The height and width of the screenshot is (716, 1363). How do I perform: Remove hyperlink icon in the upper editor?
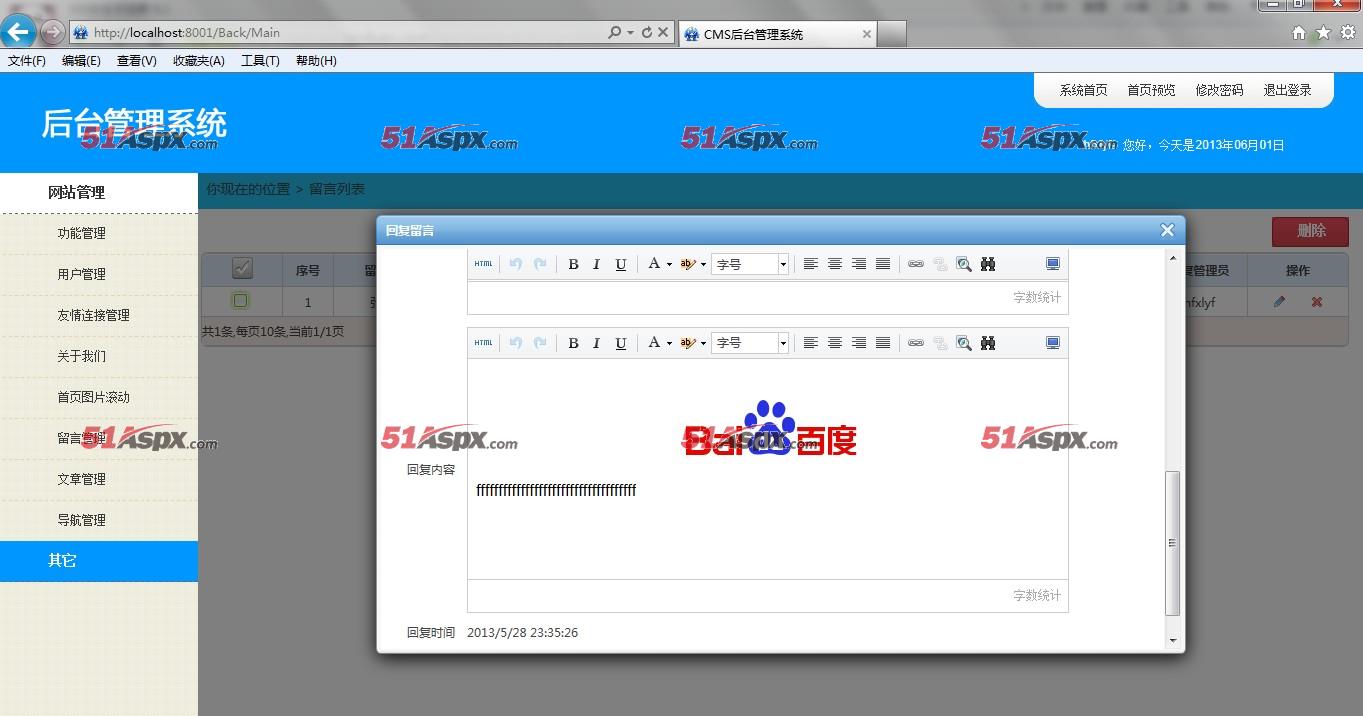pos(940,264)
